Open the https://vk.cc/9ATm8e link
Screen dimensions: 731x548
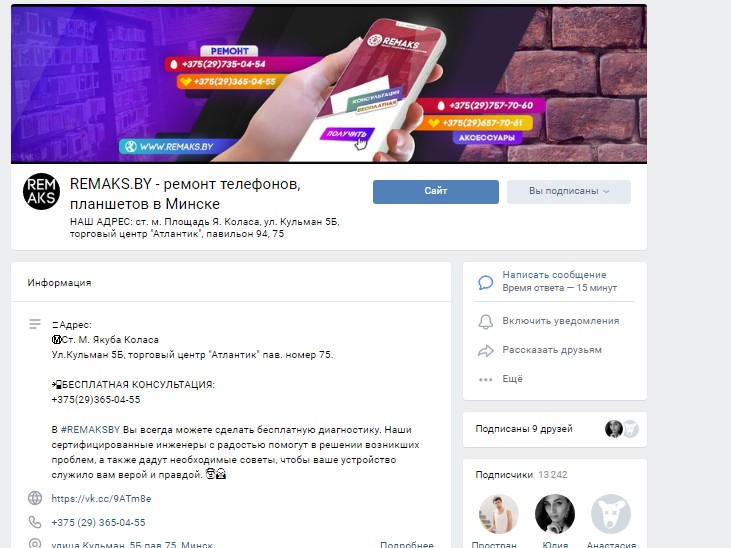point(101,499)
